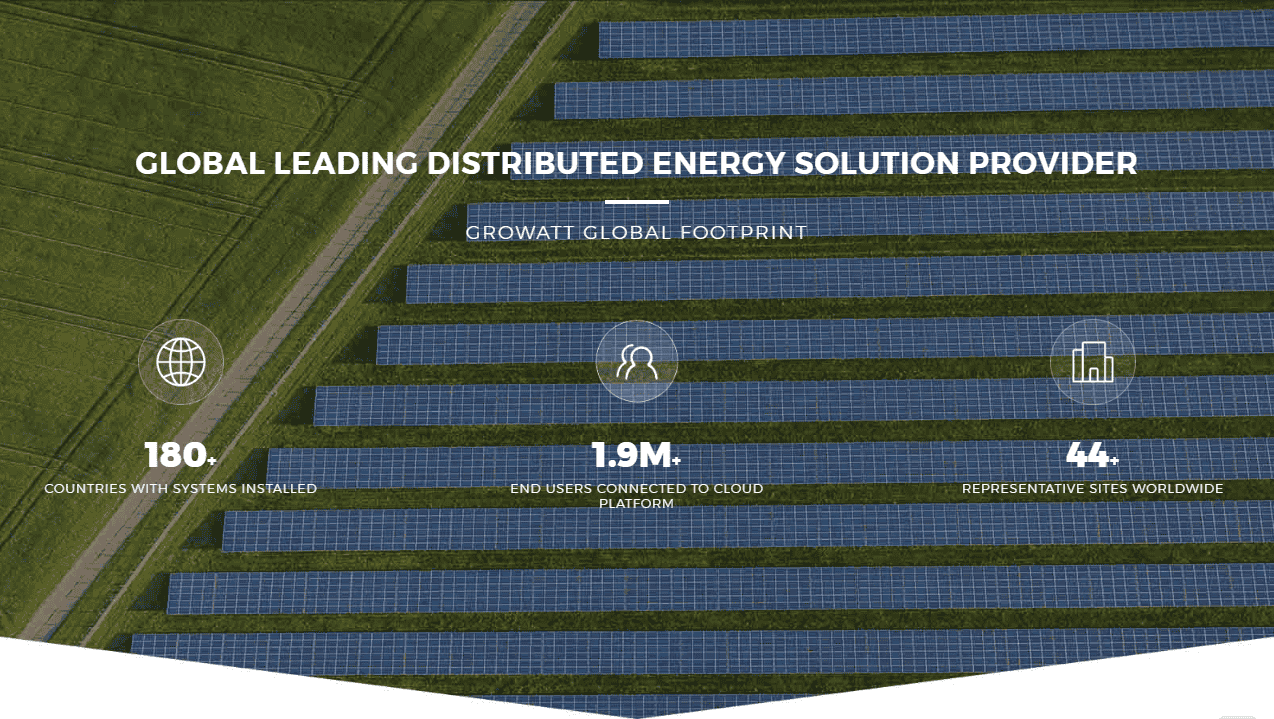
Task: Click the small plus sign after 44
Action: click(x=1114, y=460)
